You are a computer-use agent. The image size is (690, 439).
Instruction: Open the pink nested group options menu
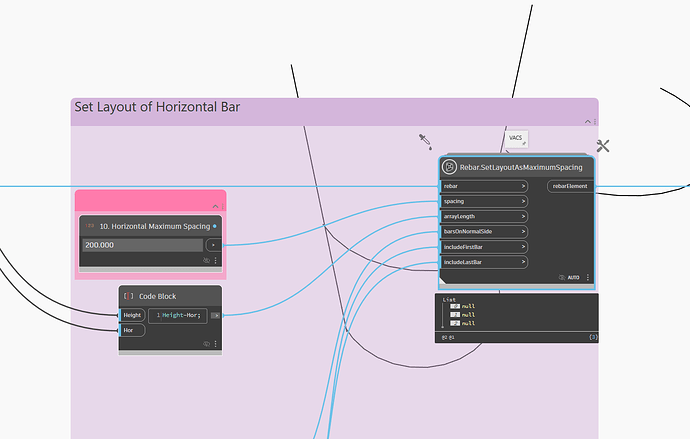(x=223, y=206)
